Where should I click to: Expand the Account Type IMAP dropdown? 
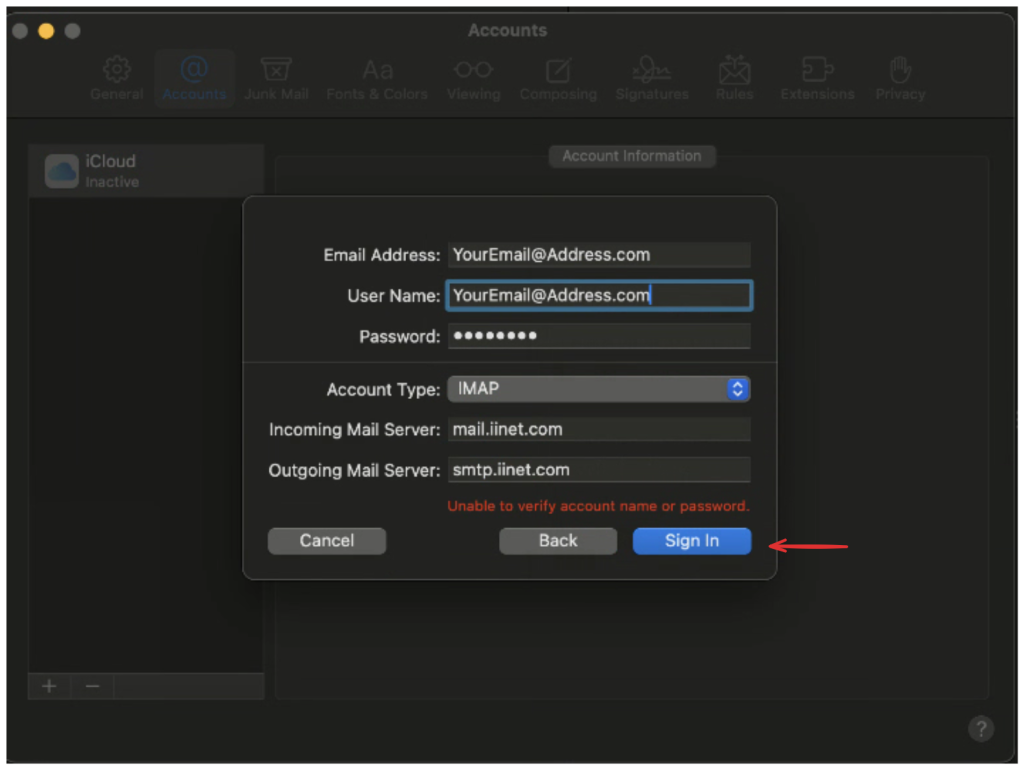pyautogui.click(x=598, y=389)
